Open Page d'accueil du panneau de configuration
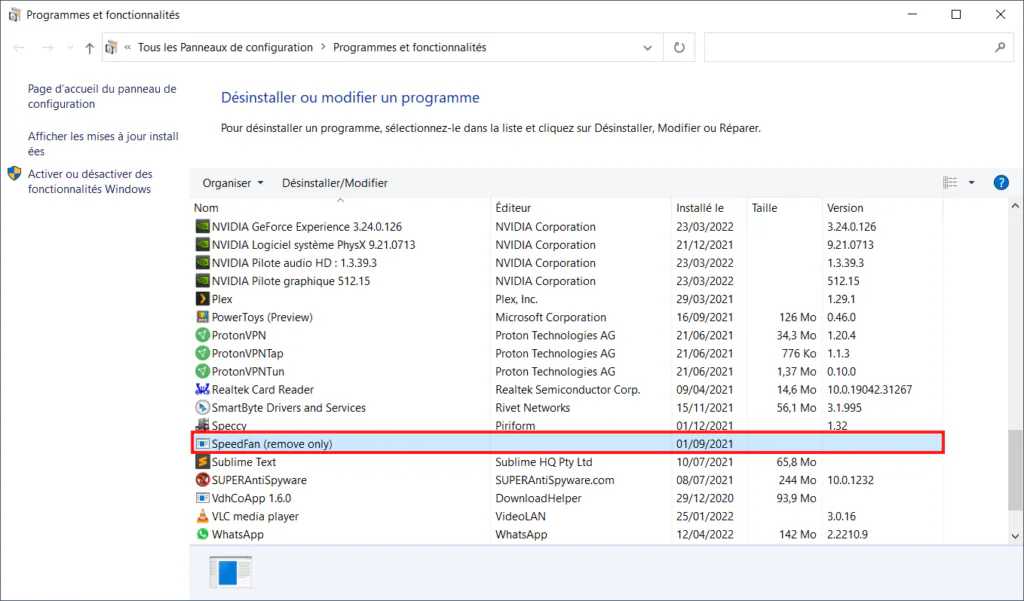This screenshot has width=1024, height=601. (x=102, y=96)
